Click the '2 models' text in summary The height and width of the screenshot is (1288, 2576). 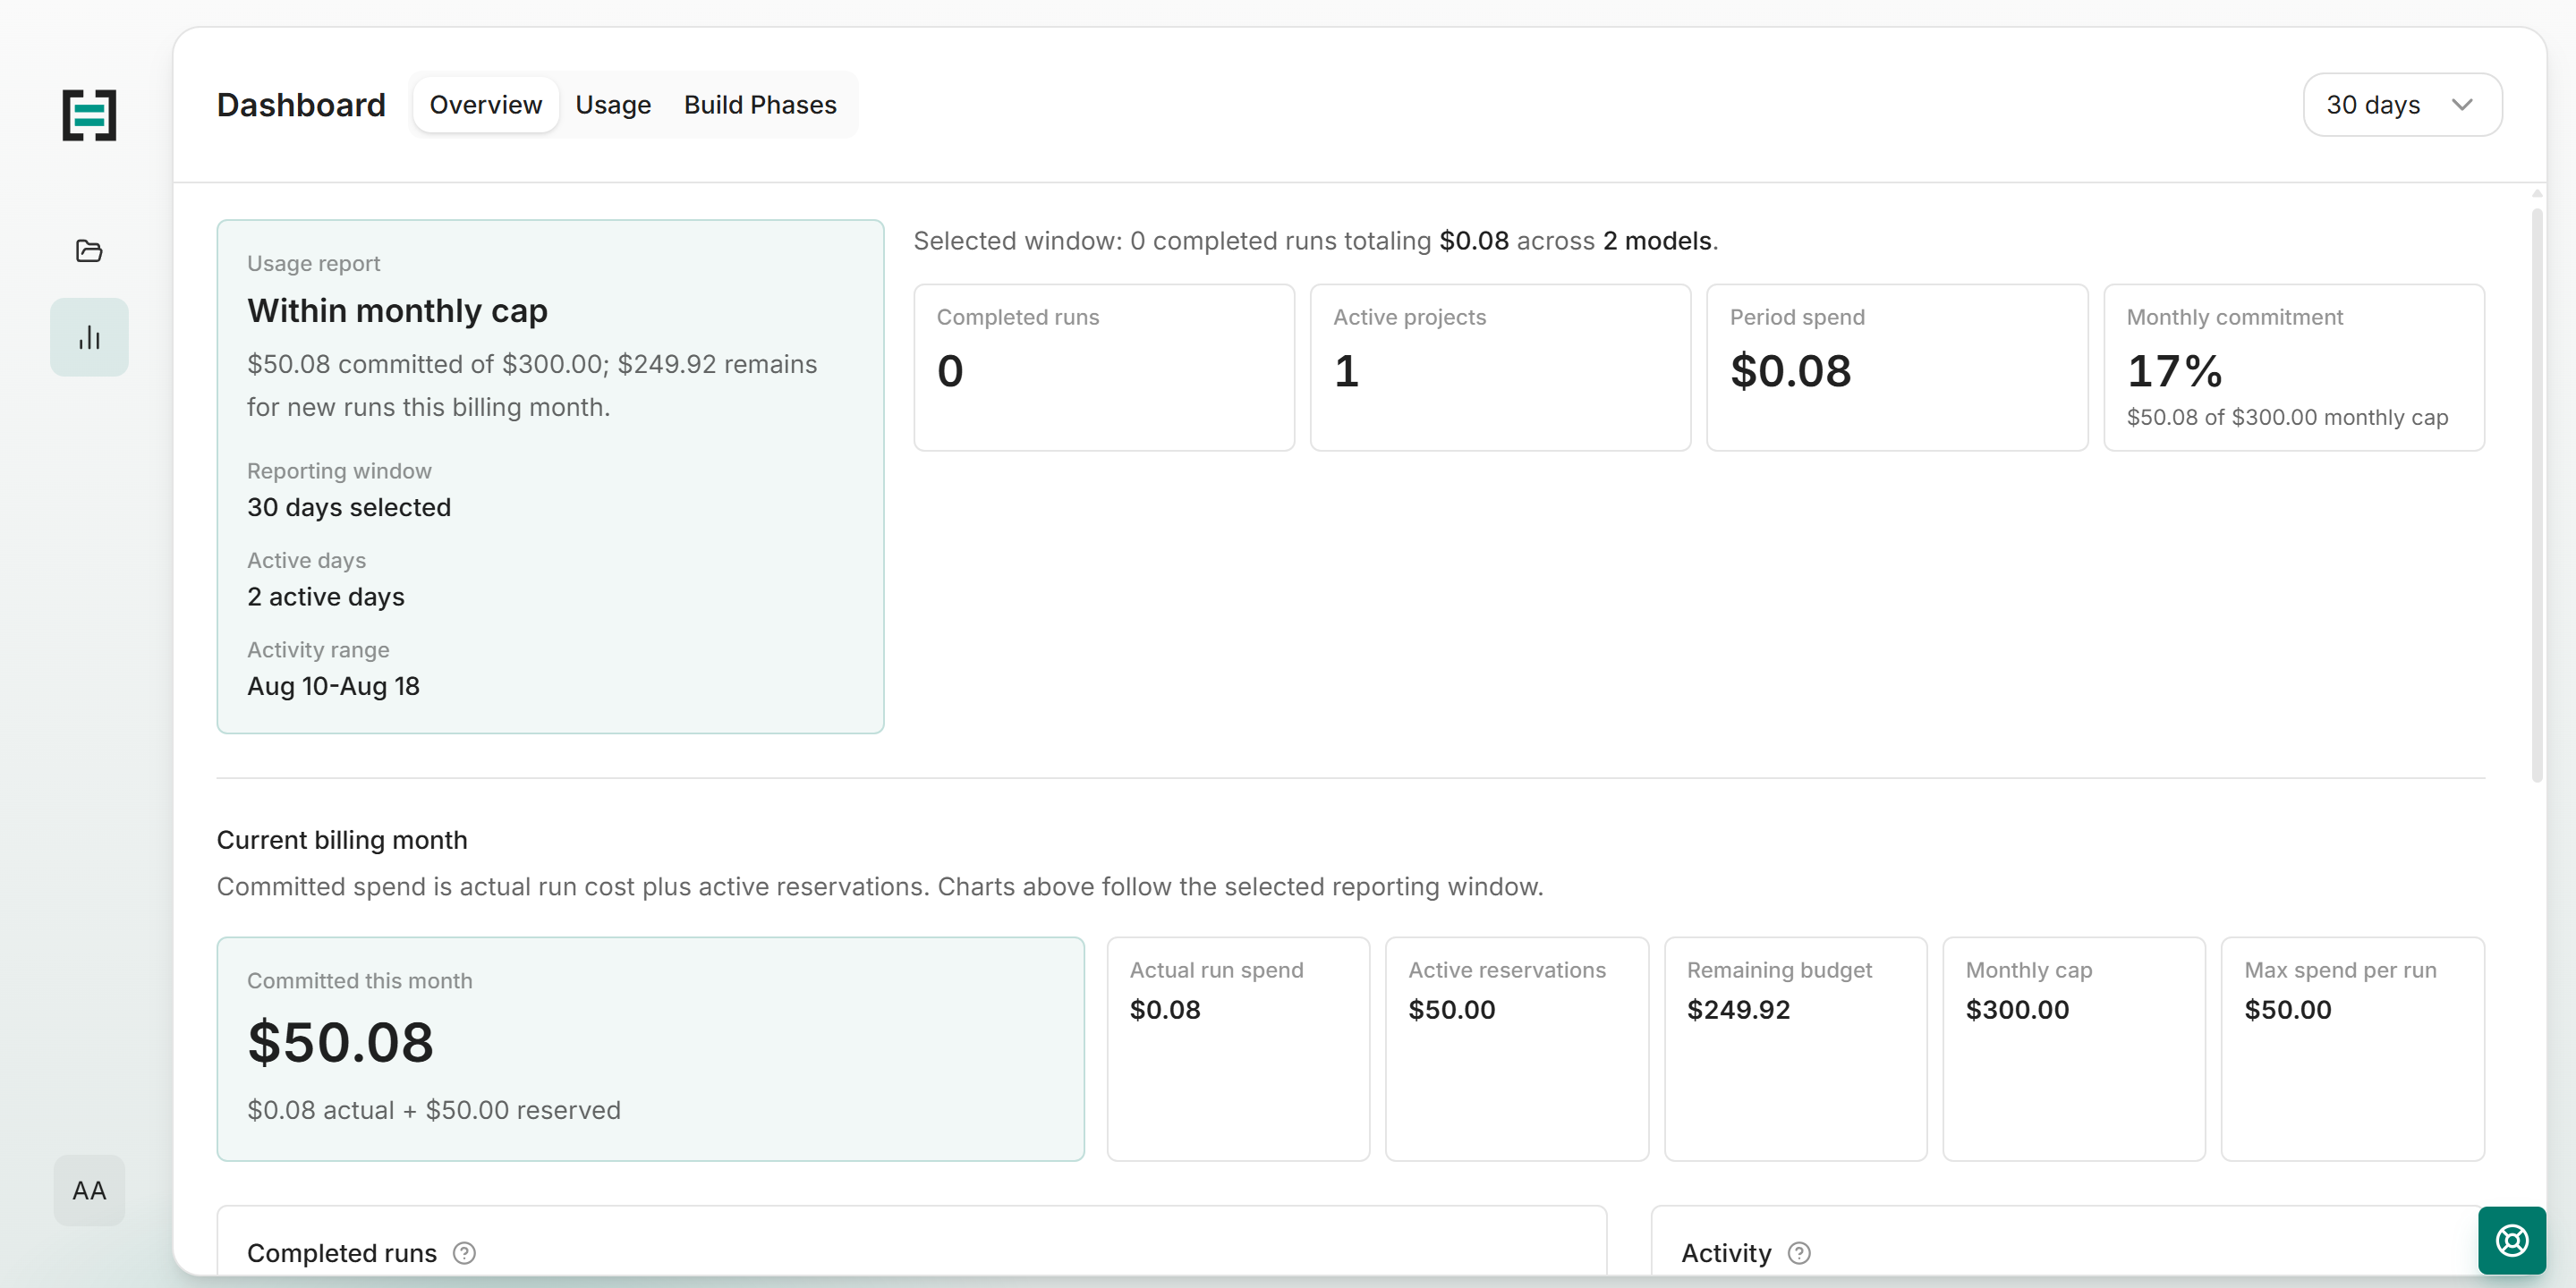1657,241
